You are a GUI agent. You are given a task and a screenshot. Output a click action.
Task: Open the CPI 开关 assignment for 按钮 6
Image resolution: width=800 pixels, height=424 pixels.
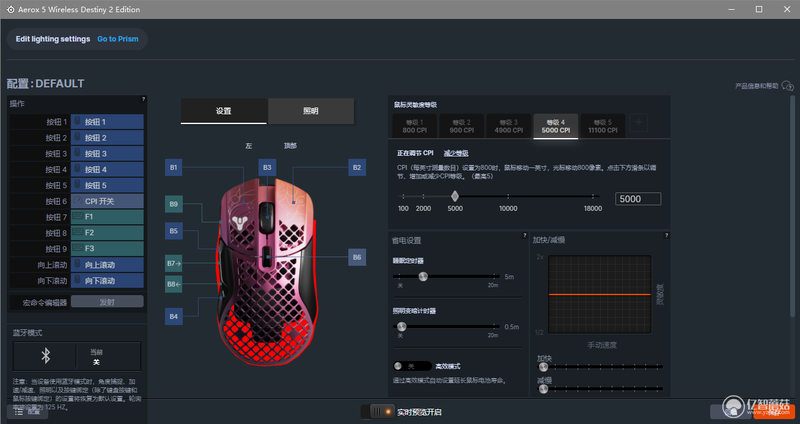tap(107, 201)
